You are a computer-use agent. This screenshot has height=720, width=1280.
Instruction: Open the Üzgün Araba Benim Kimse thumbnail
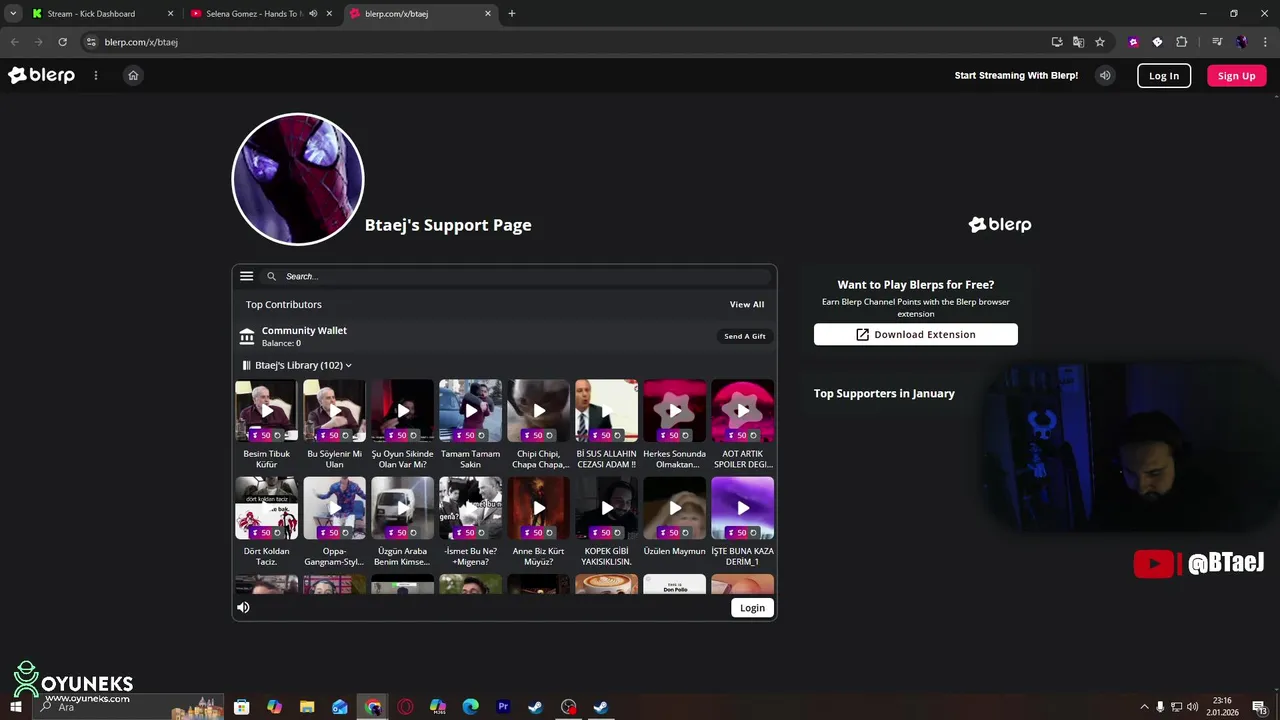click(x=402, y=508)
